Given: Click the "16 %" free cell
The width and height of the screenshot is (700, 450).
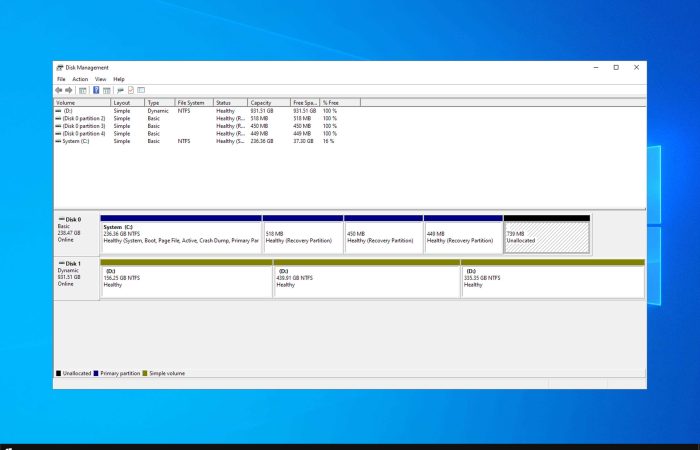Looking at the screenshot, I should tap(329, 141).
